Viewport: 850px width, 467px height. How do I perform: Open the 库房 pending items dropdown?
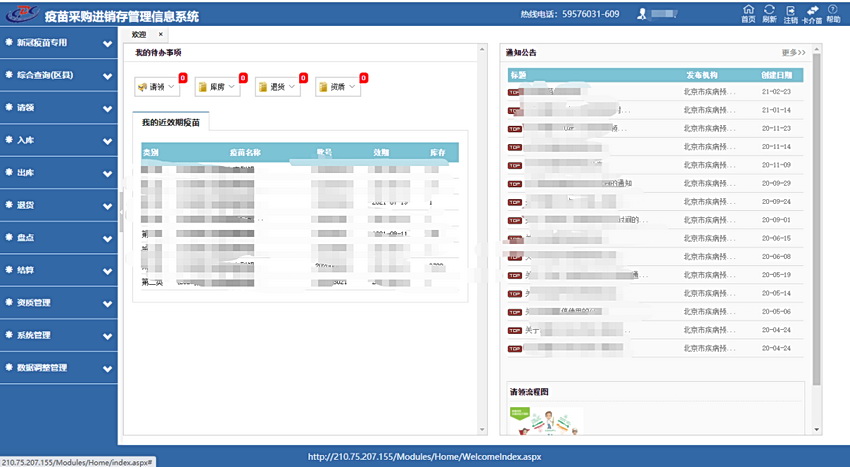click(x=217, y=87)
